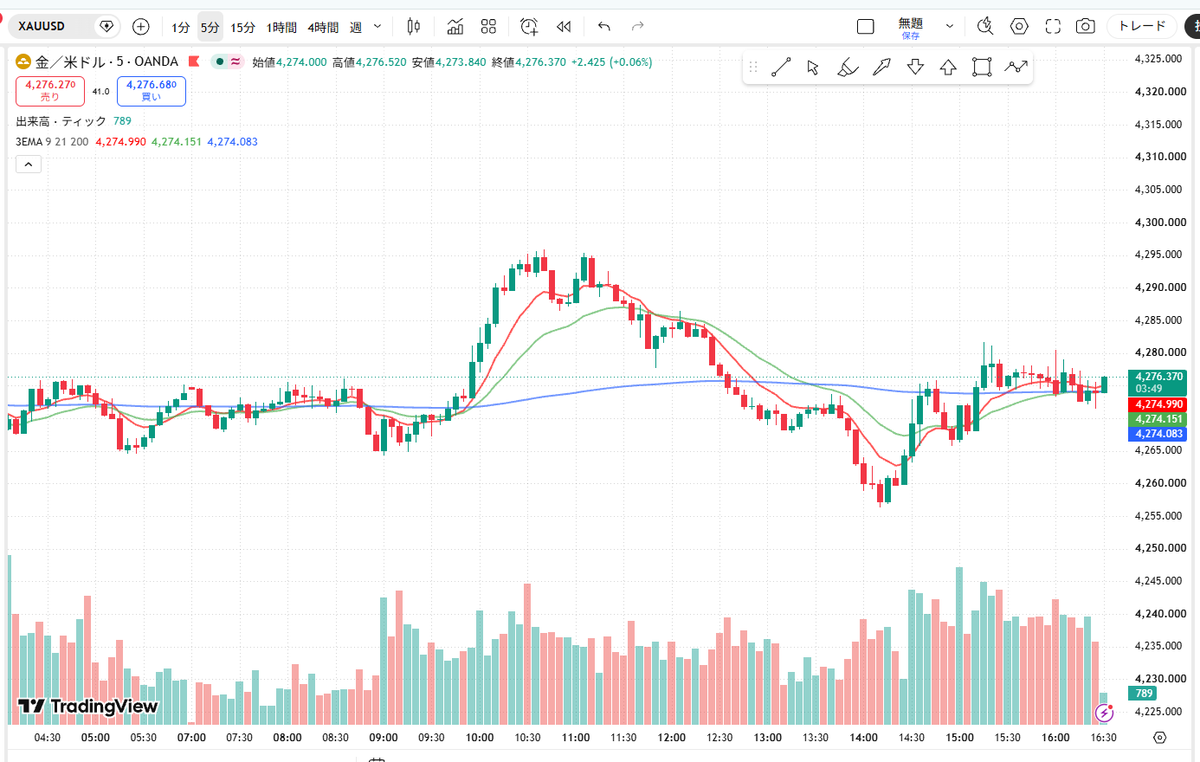Screen dimensions: 1200x762
Task: Click the green EMA value 4,274.151 in legend
Action: pyautogui.click(x=175, y=142)
